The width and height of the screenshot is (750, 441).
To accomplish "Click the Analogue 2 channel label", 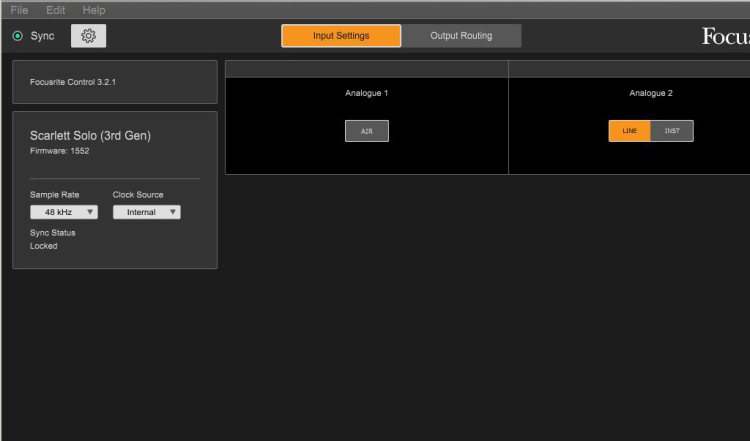I will point(651,93).
